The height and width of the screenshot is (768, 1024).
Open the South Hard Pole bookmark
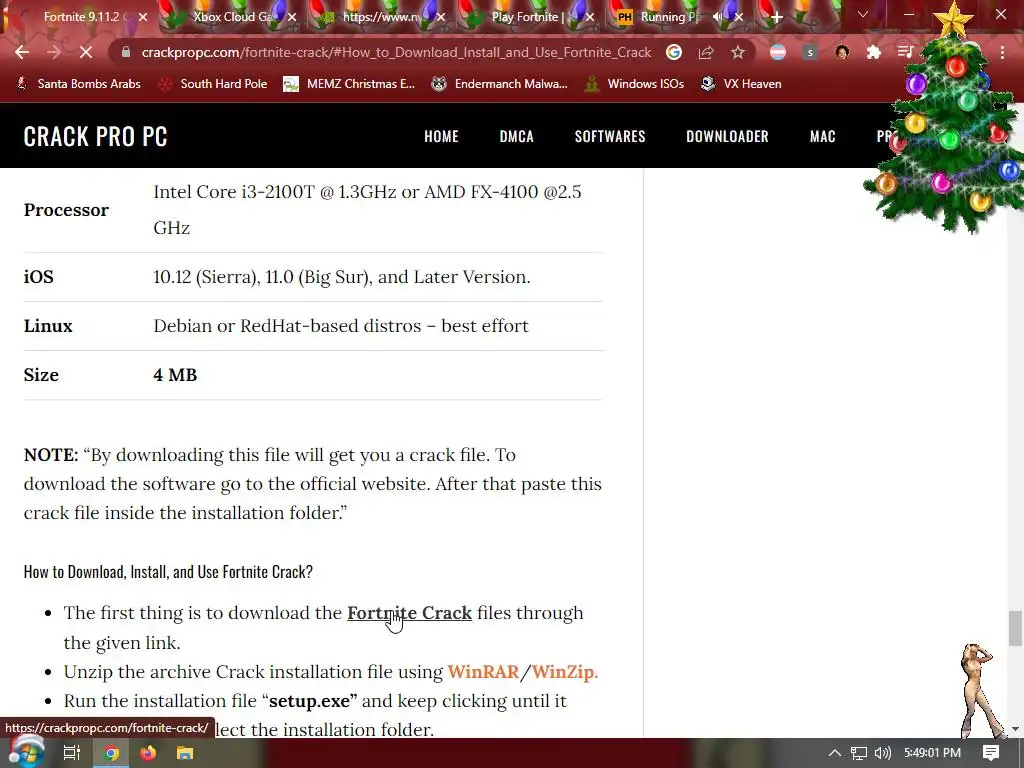(214, 84)
